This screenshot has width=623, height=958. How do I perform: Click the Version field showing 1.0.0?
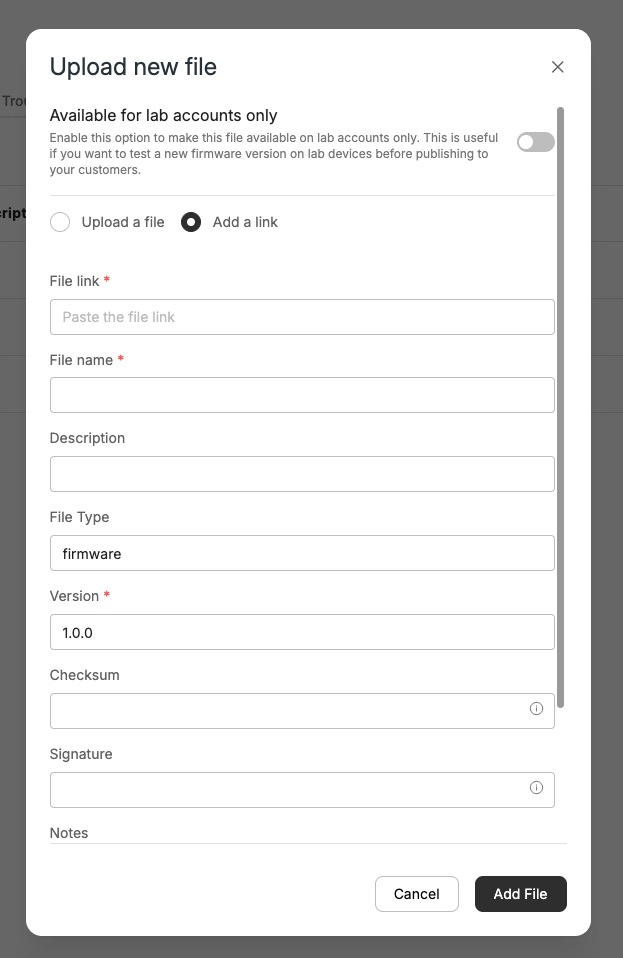[x=302, y=632]
